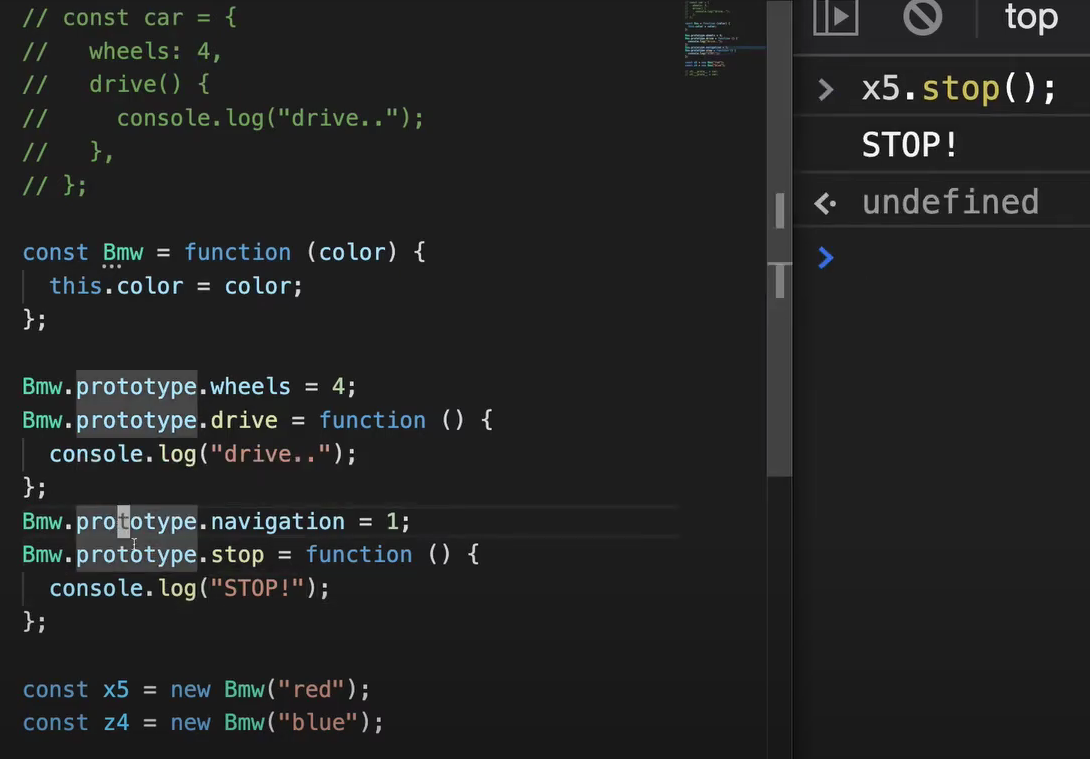The image size is (1090, 759).
Task: Select the 'STOP!' console output
Action: [910, 145]
